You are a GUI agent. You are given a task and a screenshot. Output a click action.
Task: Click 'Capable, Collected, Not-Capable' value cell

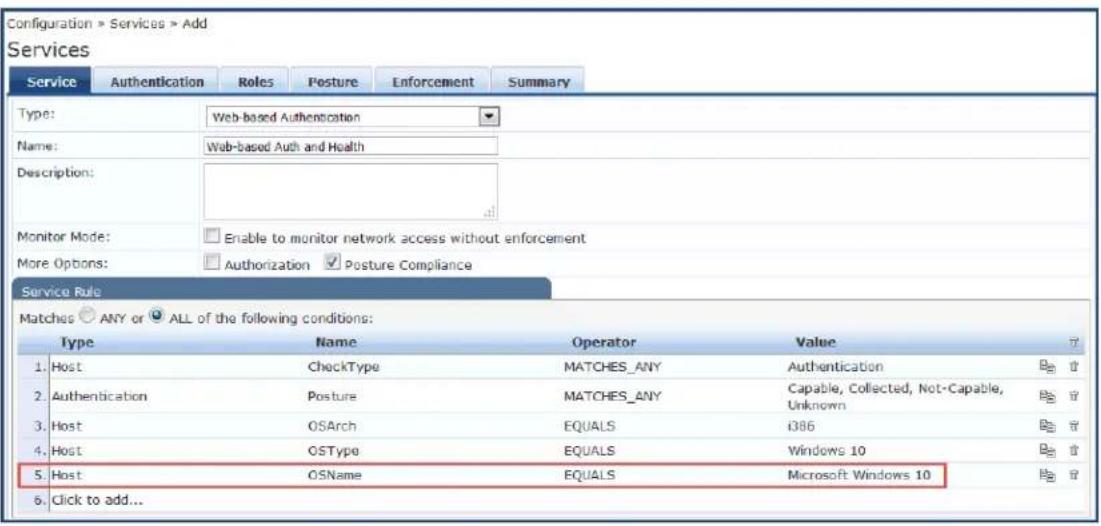point(896,397)
